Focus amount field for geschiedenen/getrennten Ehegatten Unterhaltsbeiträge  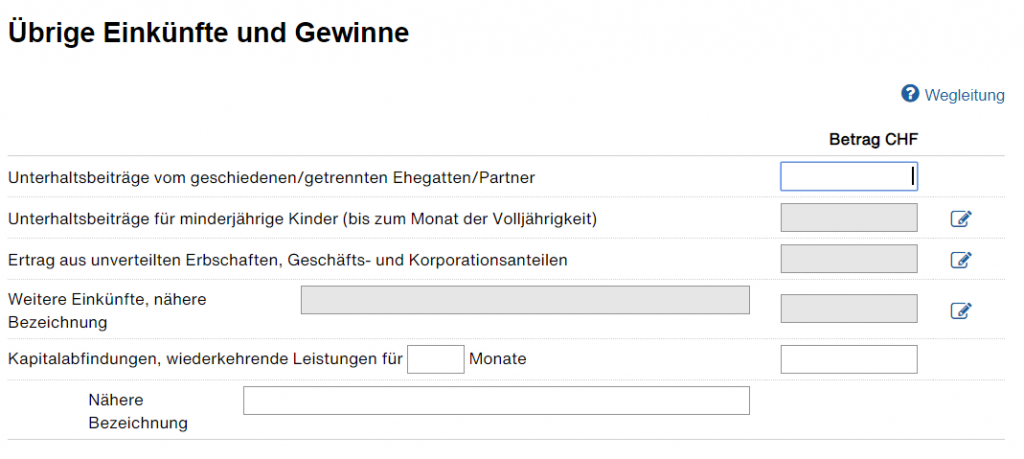tap(849, 176)
